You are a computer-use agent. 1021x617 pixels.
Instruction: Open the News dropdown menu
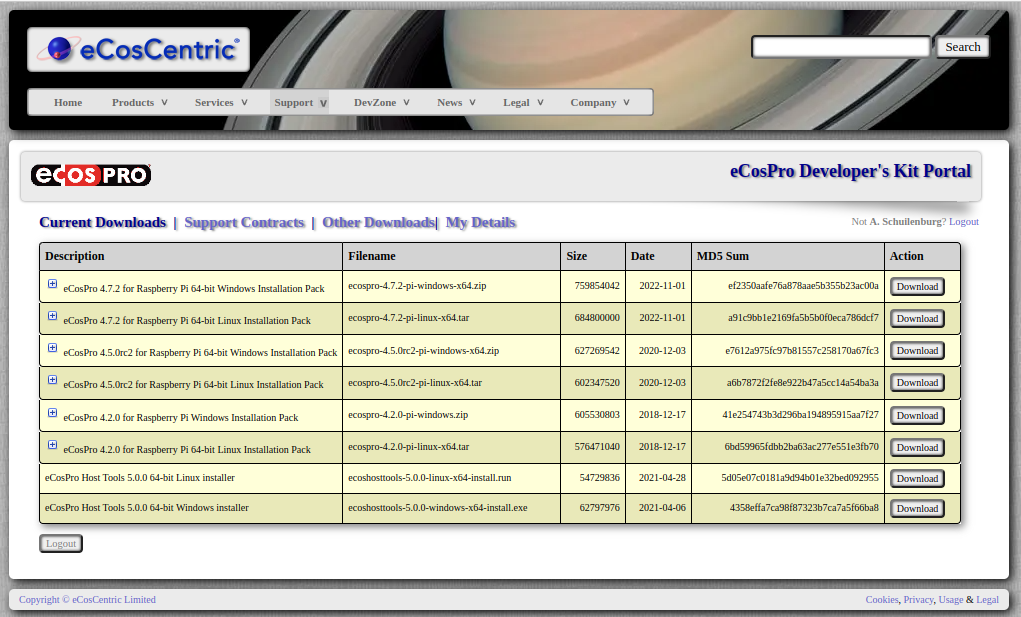coord(456,102)
